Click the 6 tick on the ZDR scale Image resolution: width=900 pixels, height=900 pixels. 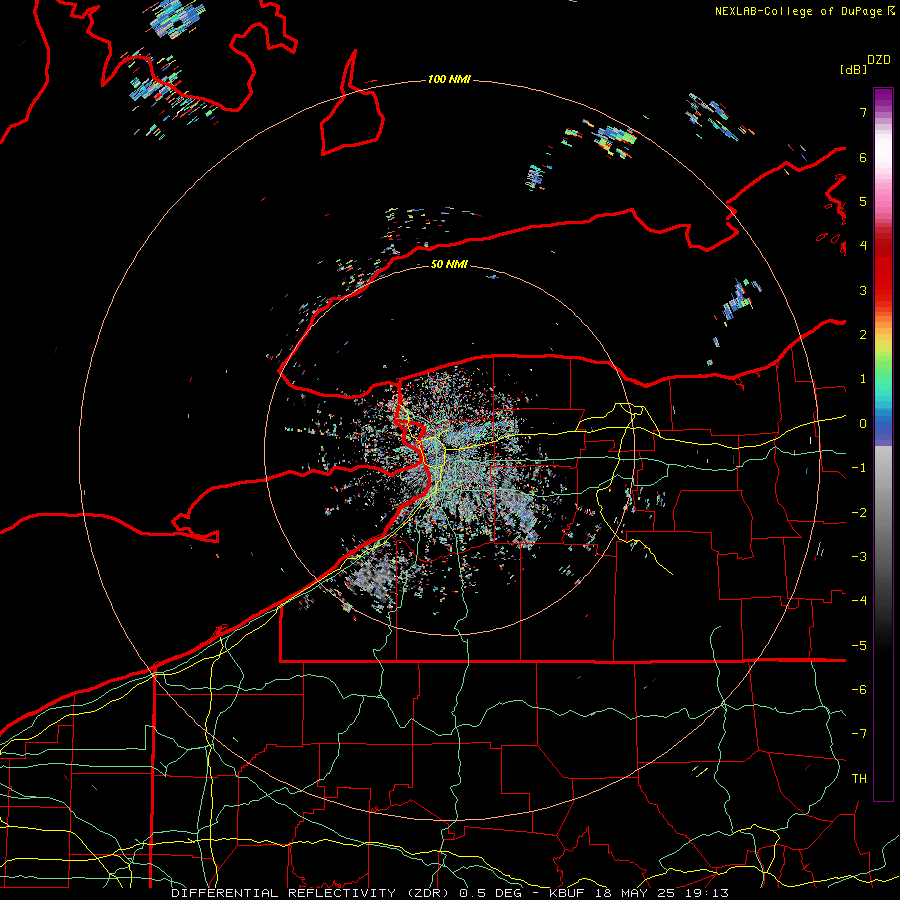(863, 157)
